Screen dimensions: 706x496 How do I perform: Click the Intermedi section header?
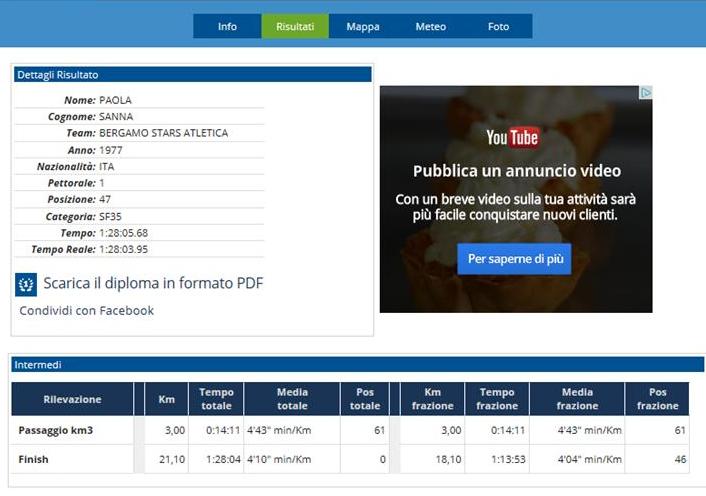[358, 365]
